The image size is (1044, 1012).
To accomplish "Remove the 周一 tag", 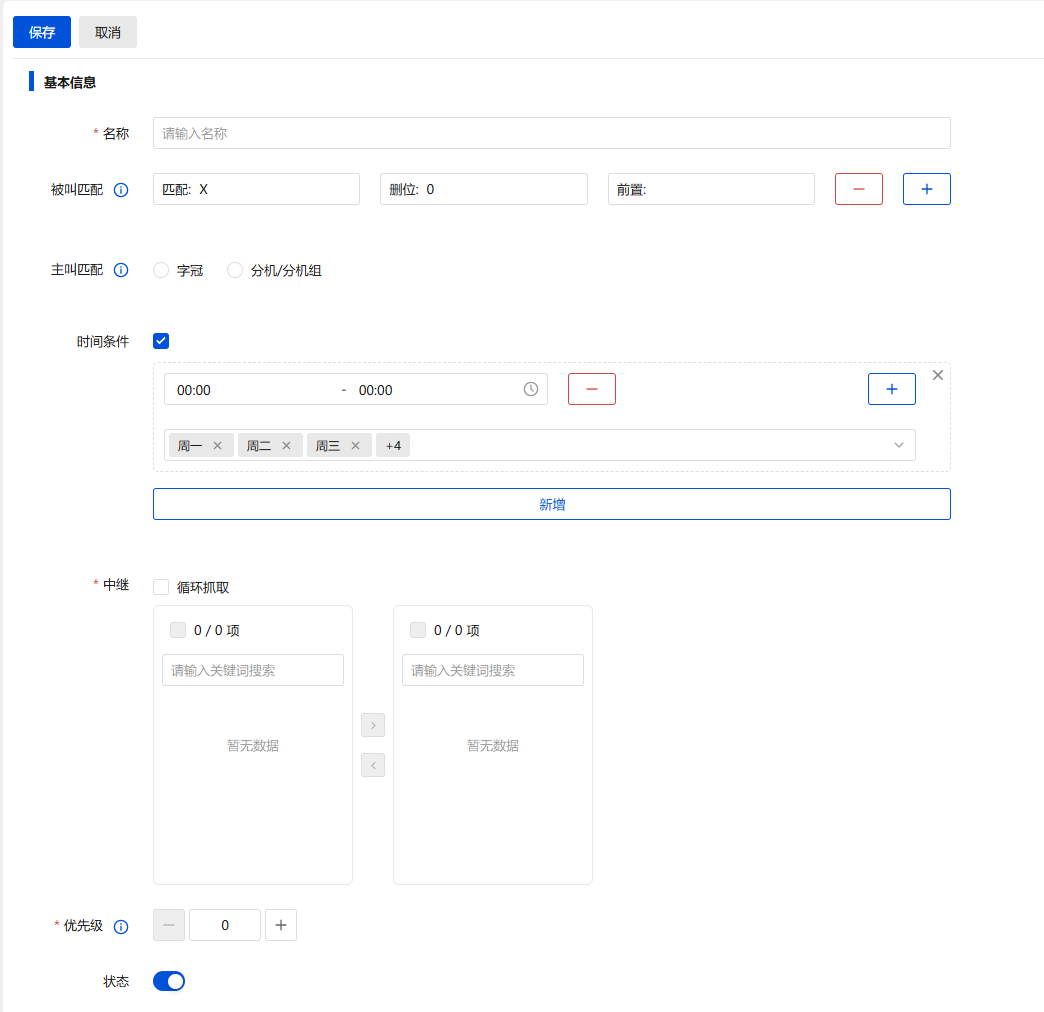I will pos(217,446).
